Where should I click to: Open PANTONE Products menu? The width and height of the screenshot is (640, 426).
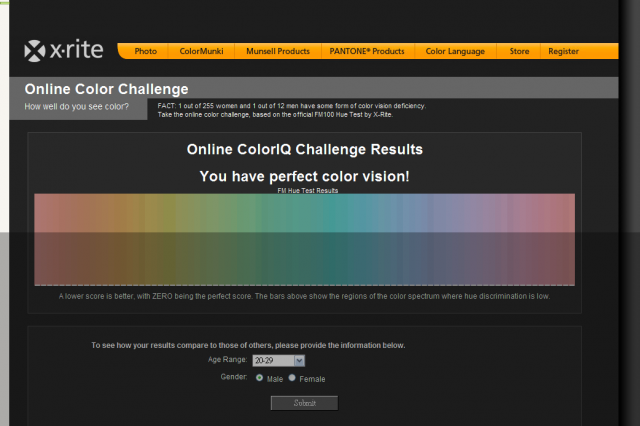coord(367,51)
